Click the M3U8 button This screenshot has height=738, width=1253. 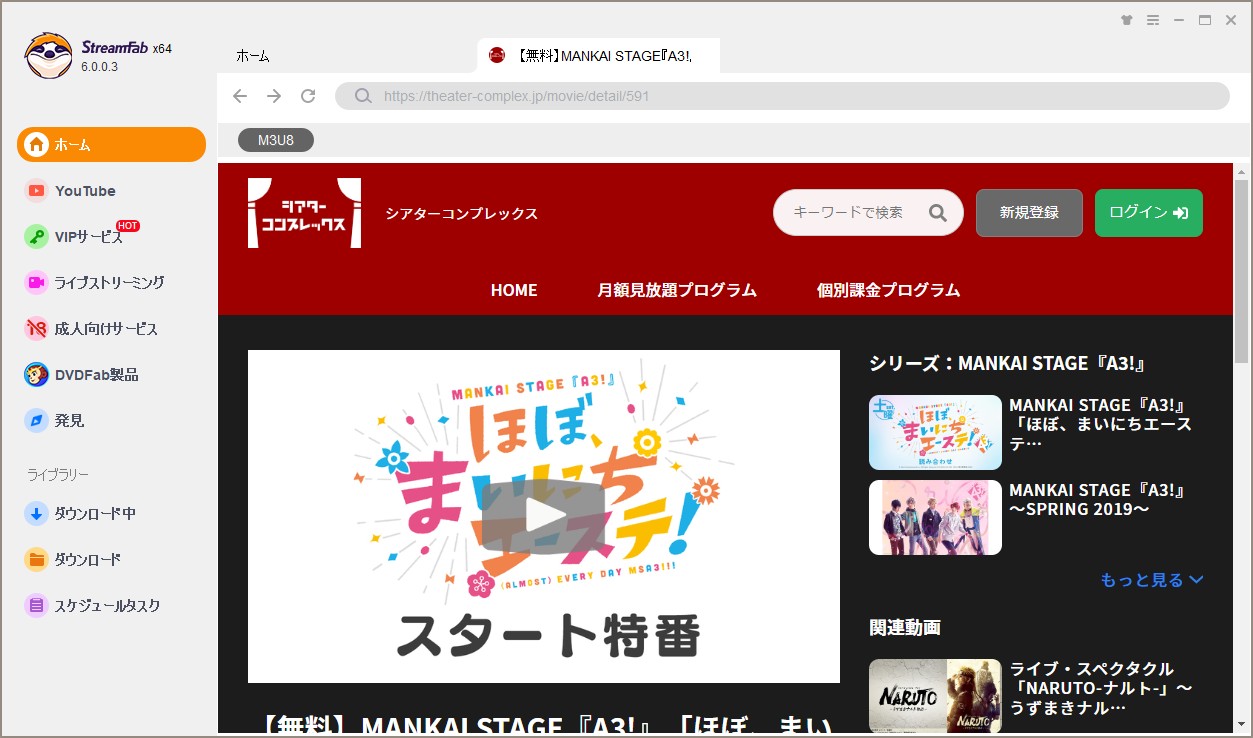tap(276, 140)
